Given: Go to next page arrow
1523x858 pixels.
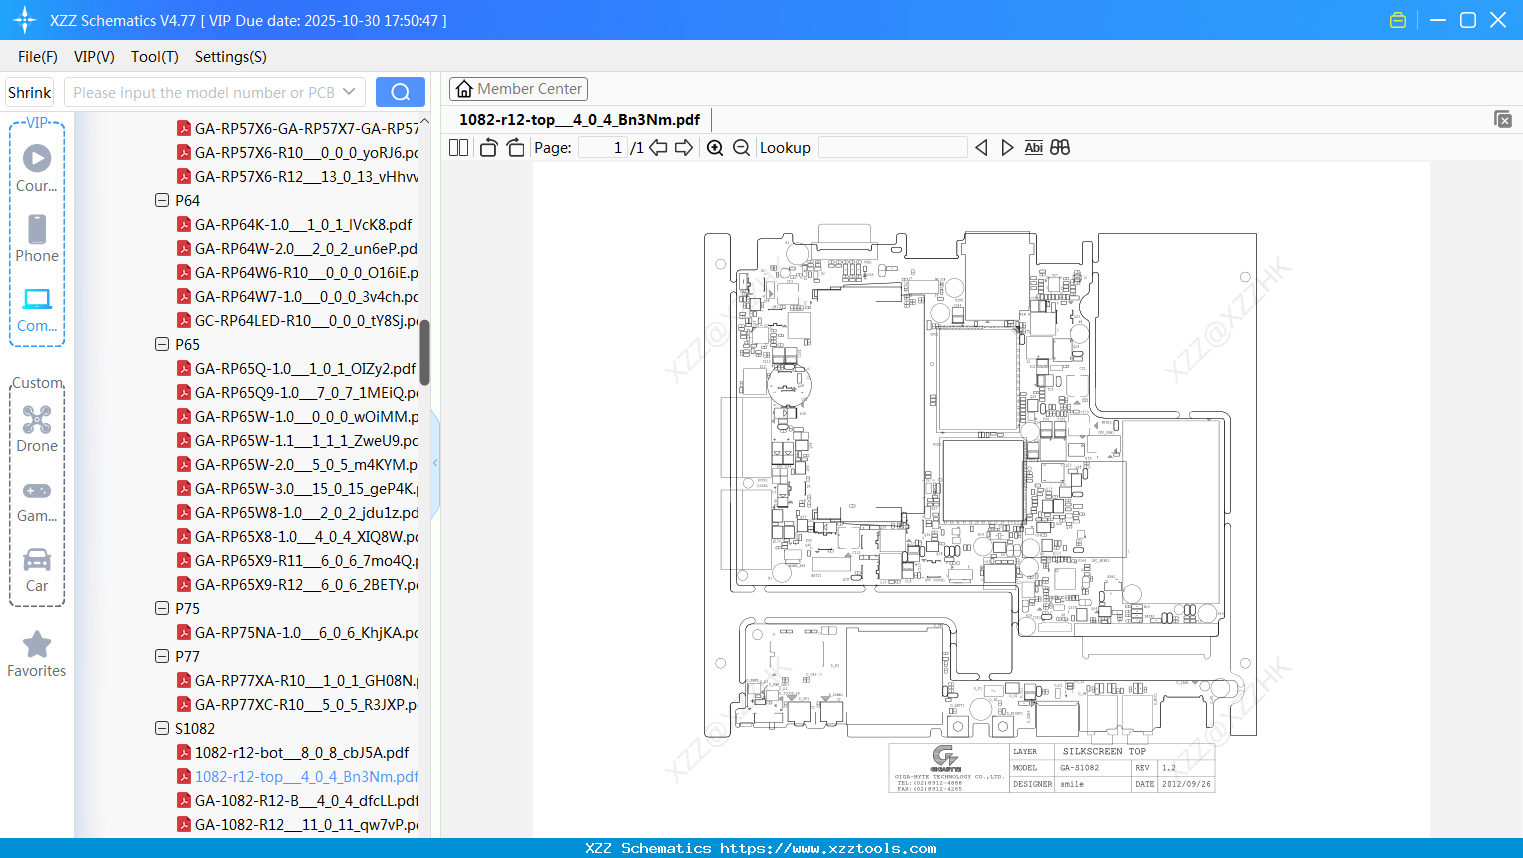Looking at the screenshot, I should (x=684, y=148).
